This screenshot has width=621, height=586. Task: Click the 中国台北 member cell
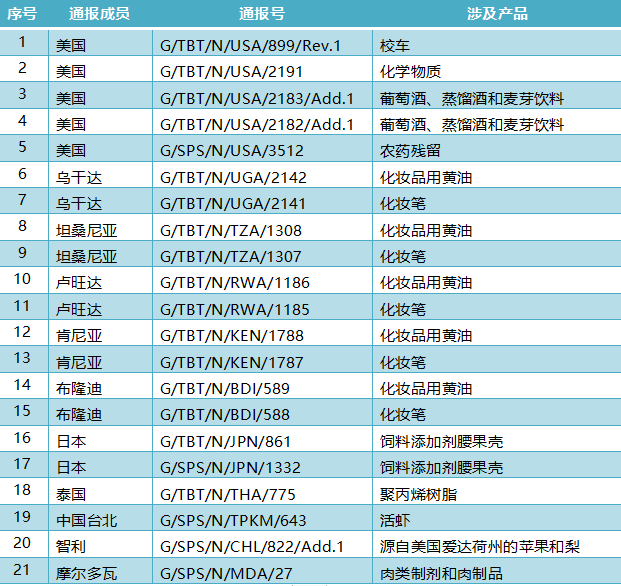(101, 518)
